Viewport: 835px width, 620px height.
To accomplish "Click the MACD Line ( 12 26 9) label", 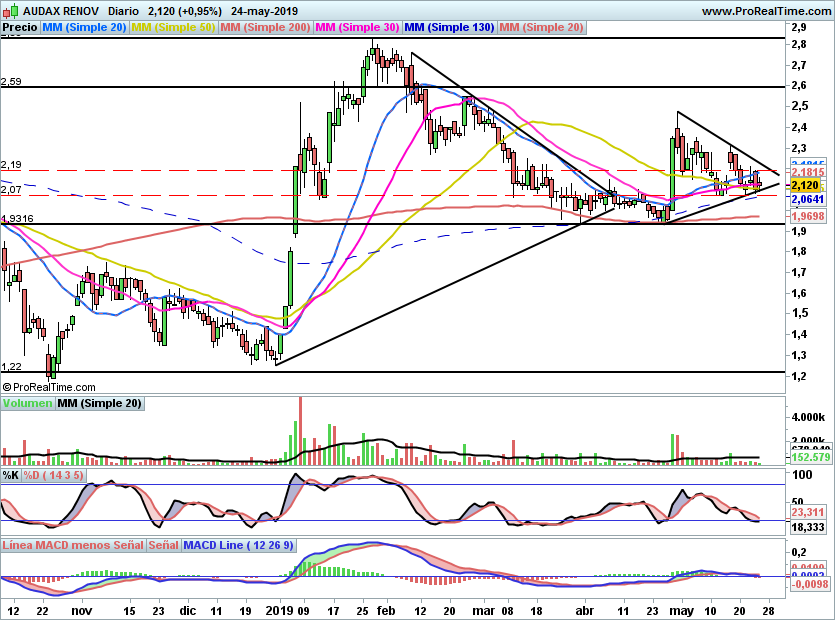I will point(238,545).
